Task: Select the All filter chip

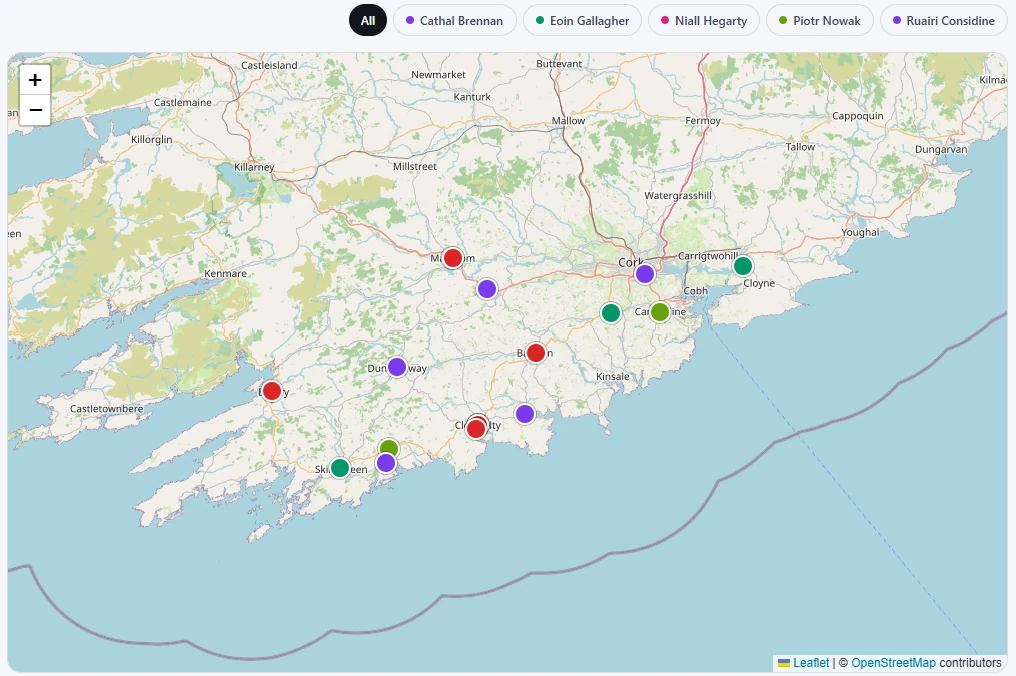Action: (368, 20)
